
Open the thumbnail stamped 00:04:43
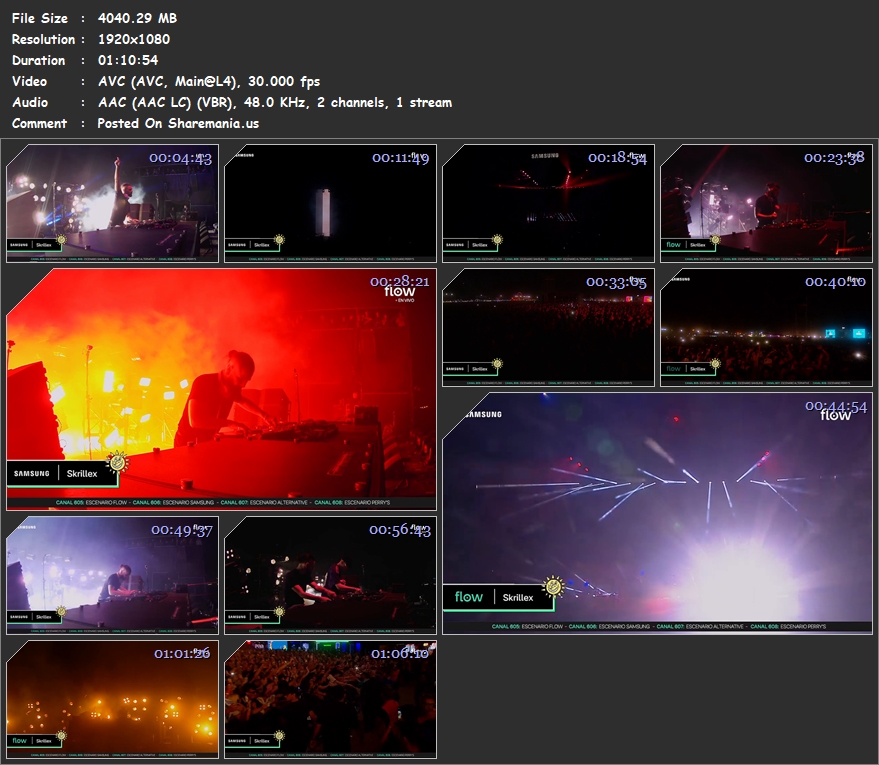pyautogui.click(x=112, y=203)
